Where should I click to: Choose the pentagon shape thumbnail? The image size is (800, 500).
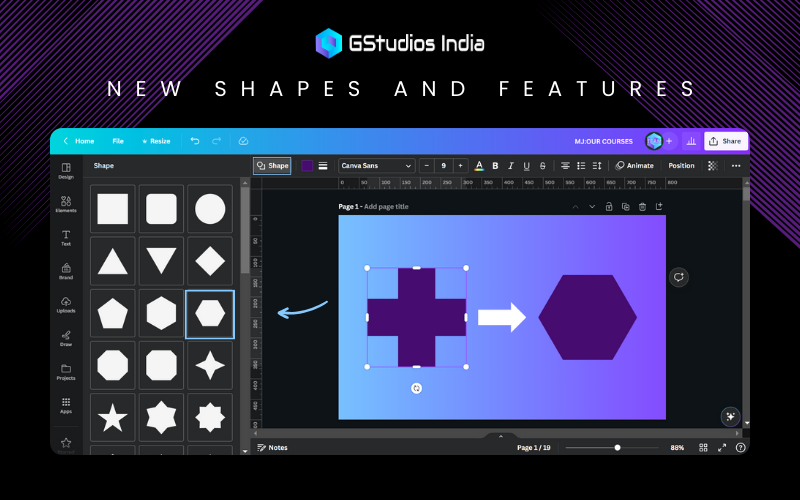click(x=113, y=314)
